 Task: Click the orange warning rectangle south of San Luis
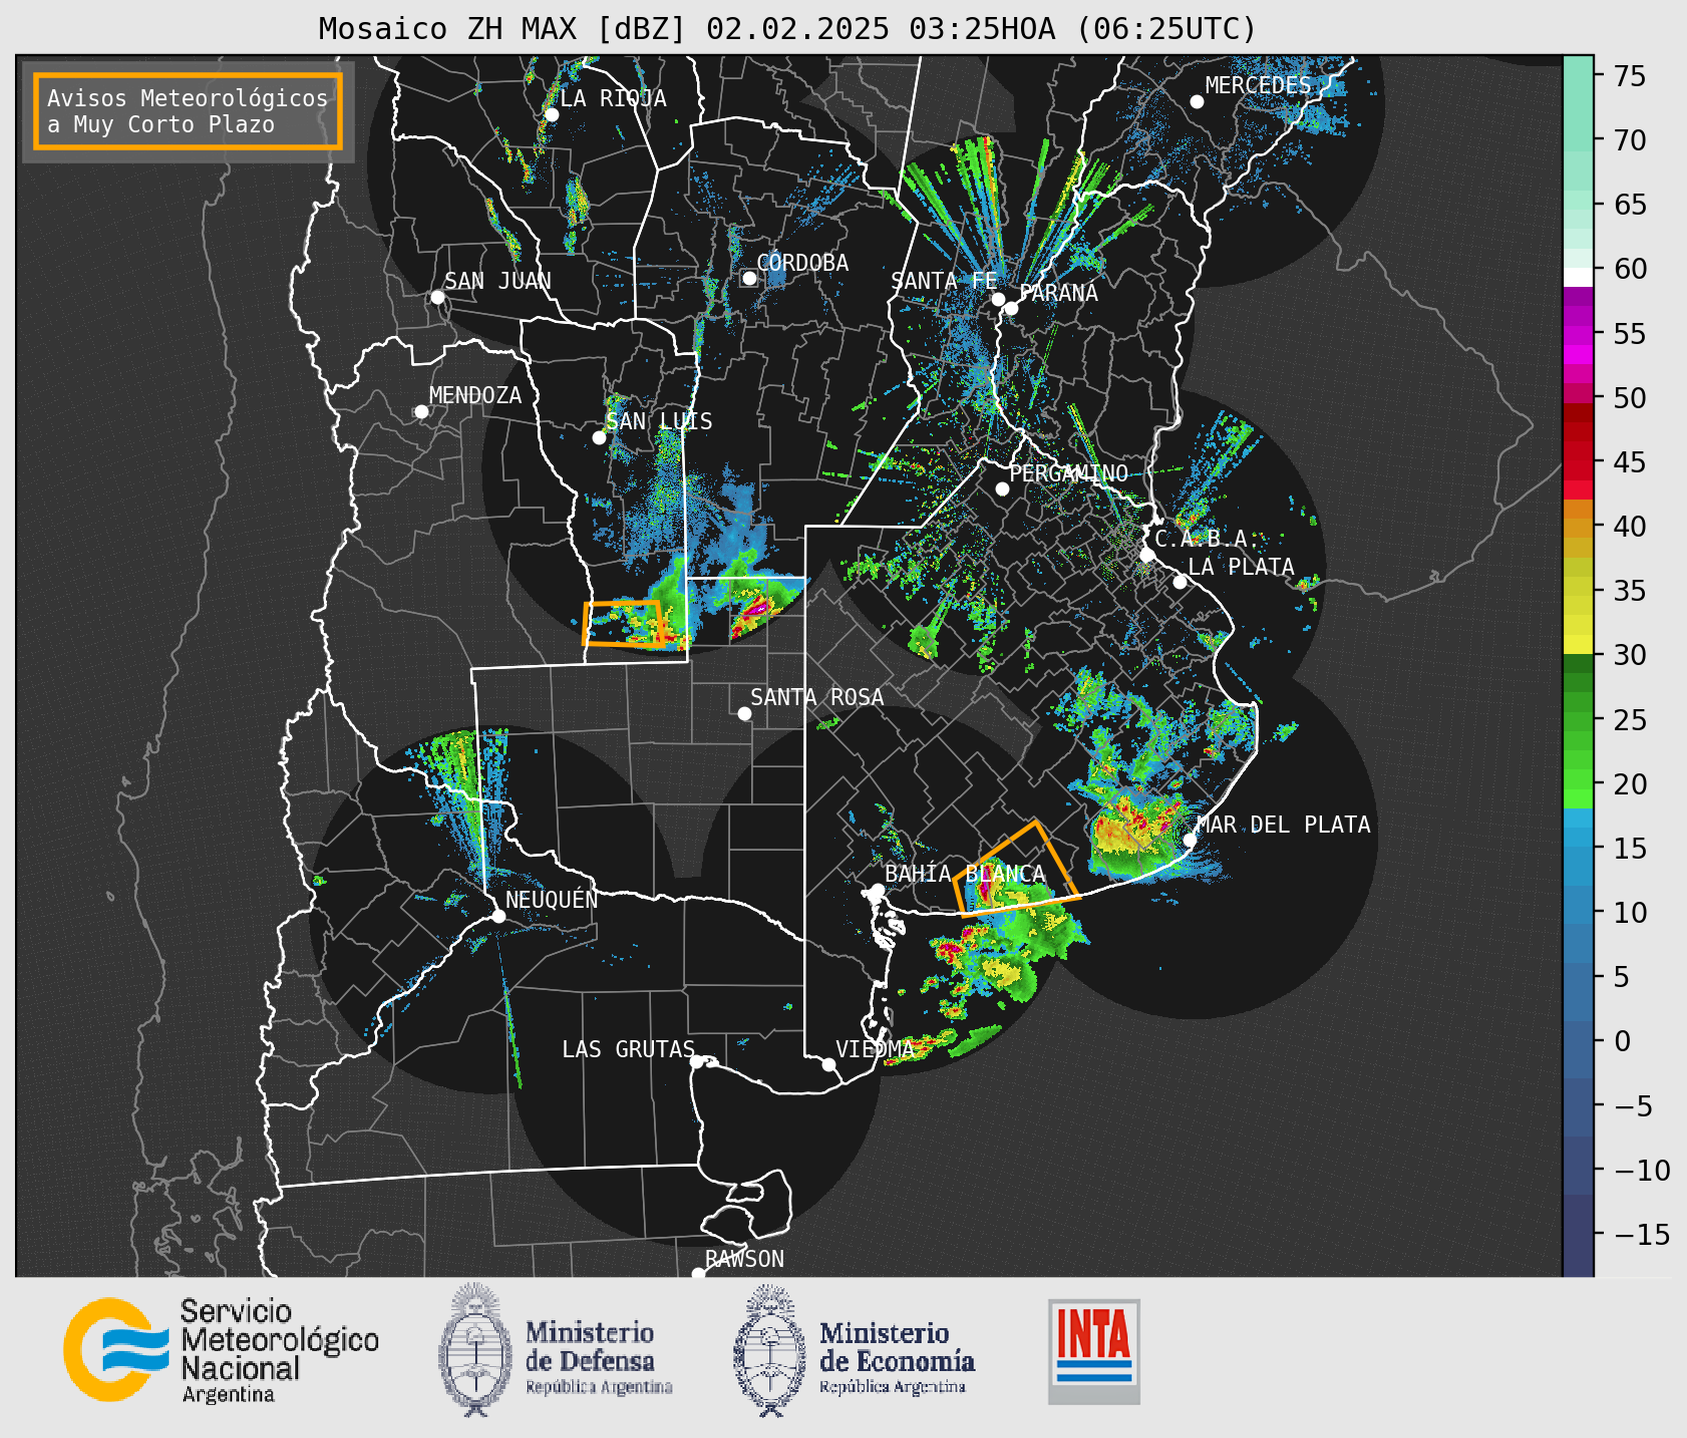coord(624,623)
